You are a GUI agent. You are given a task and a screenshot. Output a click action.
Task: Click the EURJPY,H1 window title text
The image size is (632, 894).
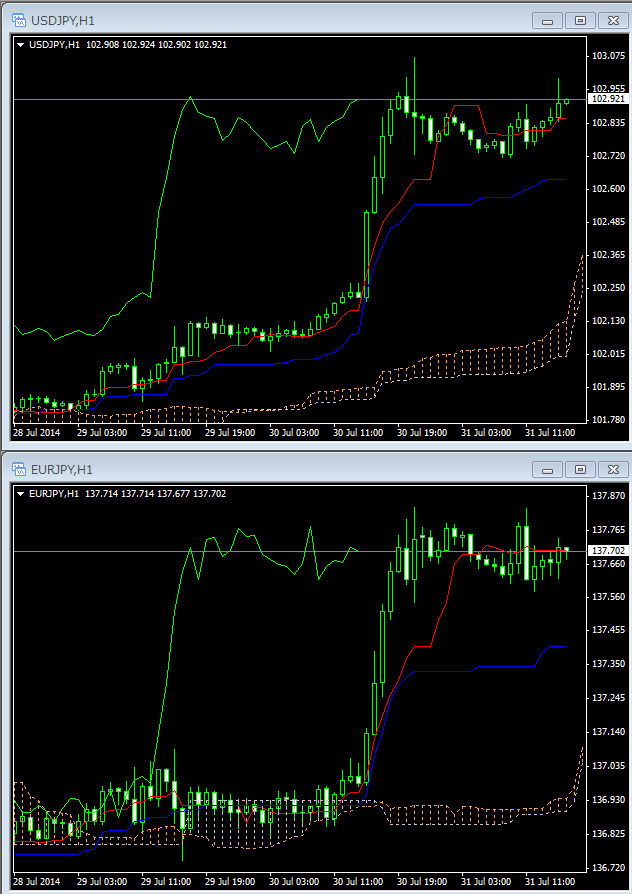tap(62, 469)
